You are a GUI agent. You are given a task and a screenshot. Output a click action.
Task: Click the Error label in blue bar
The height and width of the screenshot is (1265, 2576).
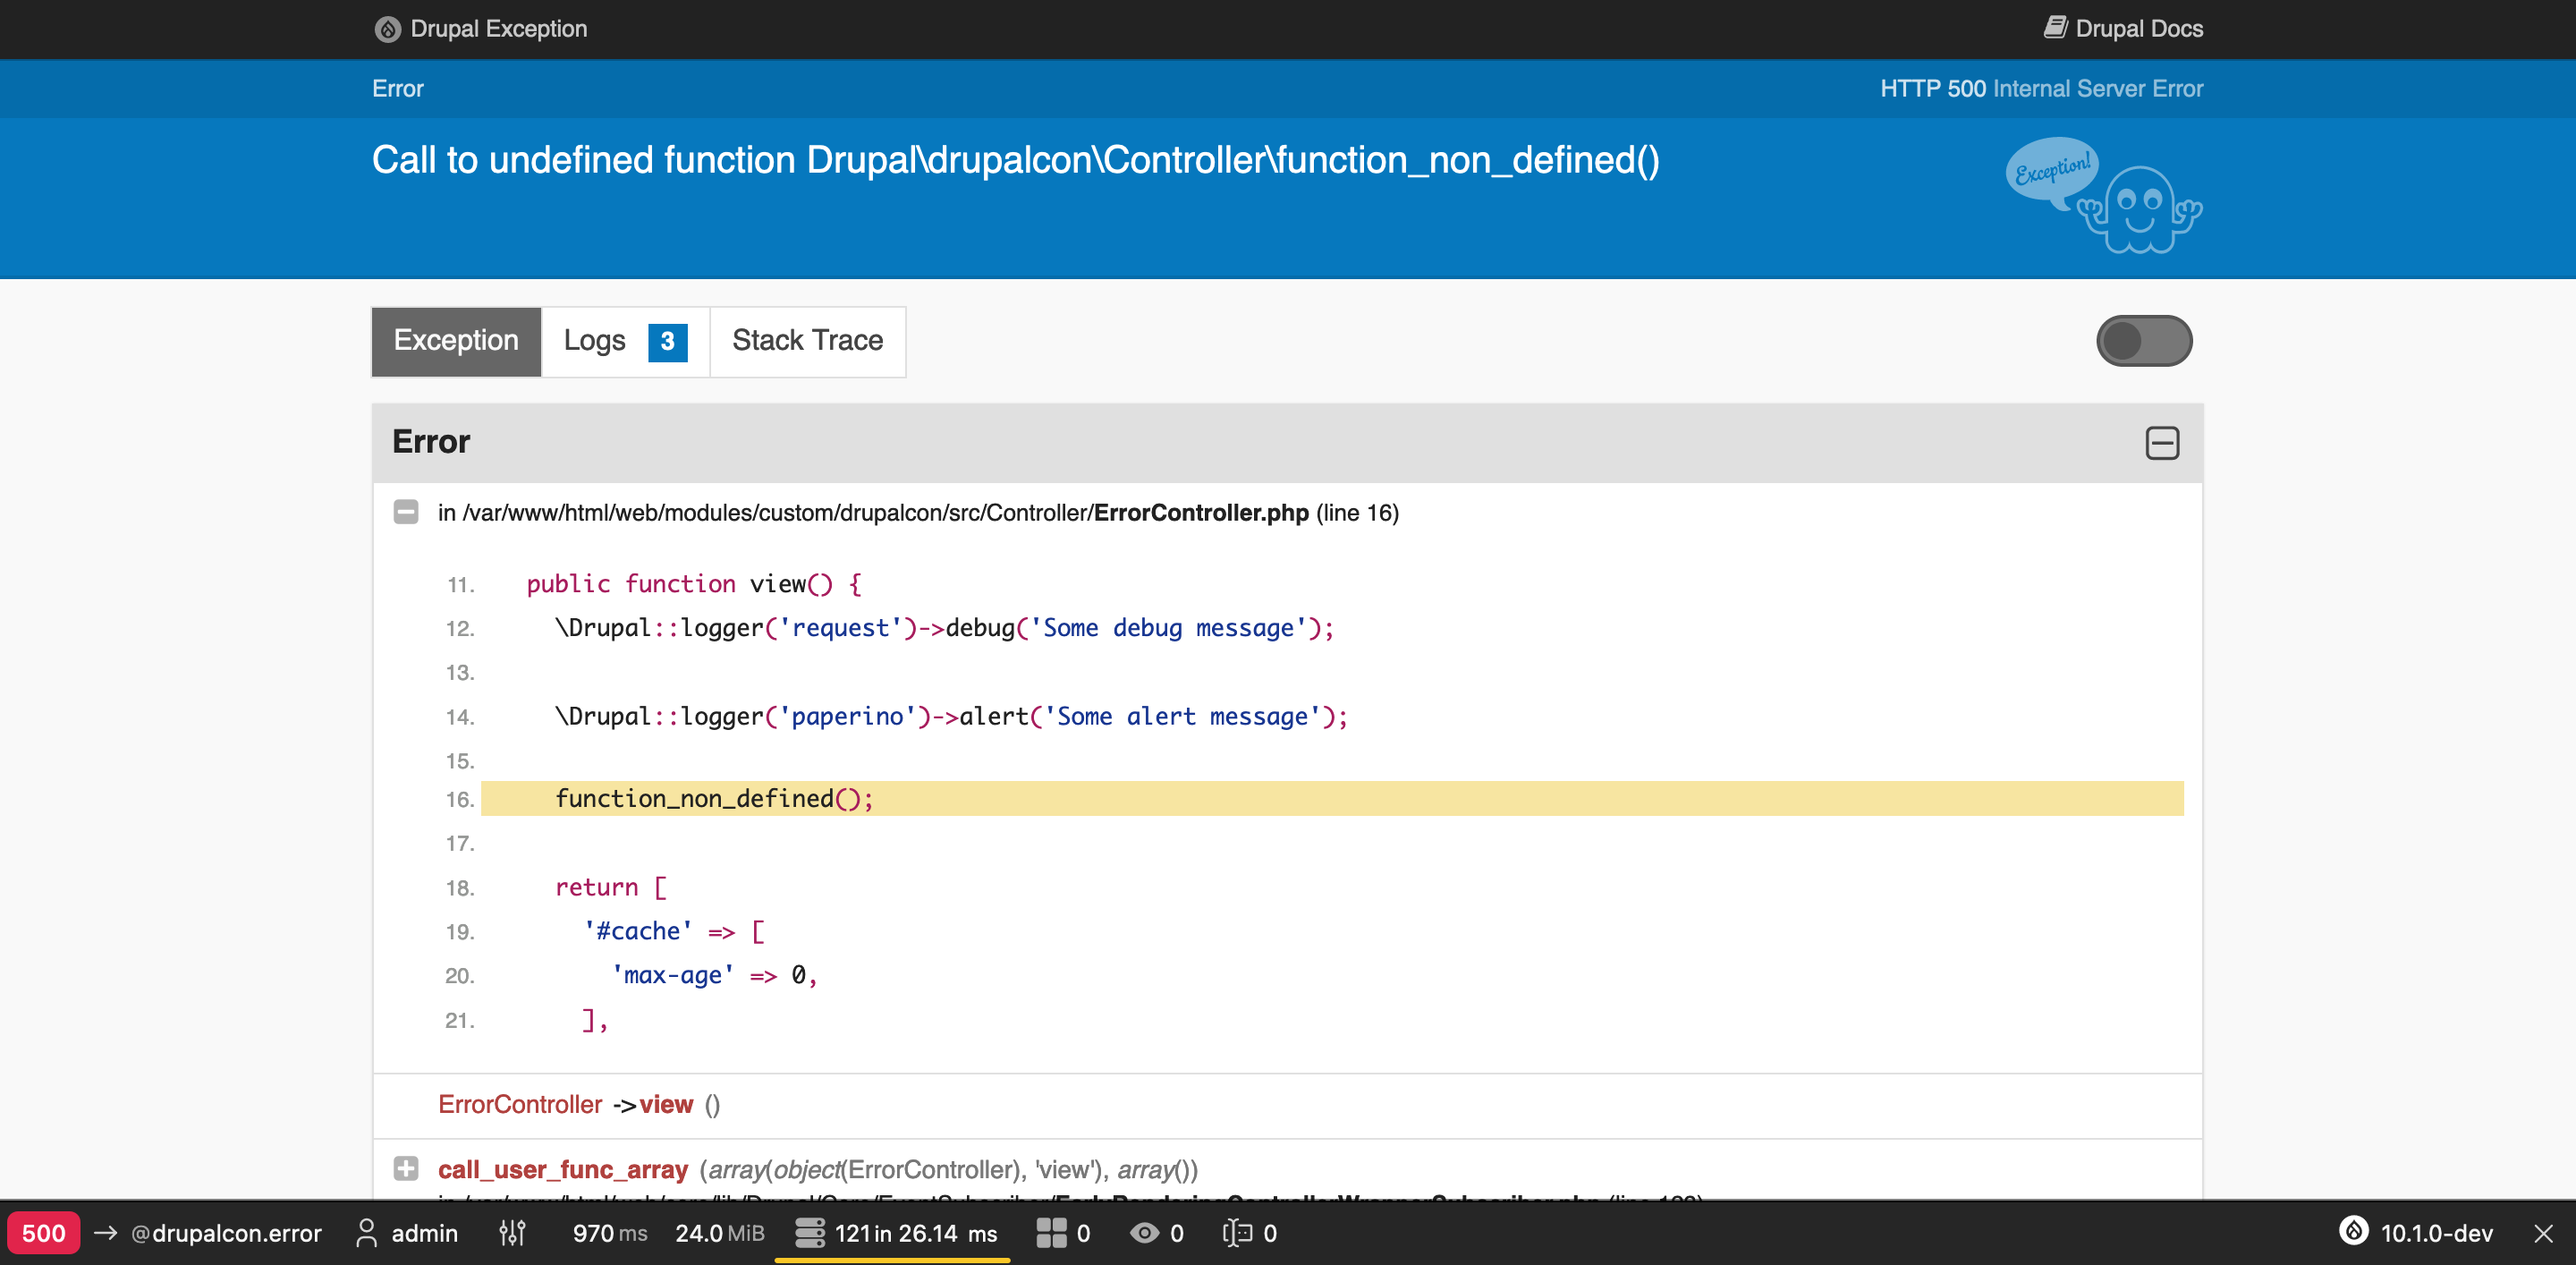398,89
